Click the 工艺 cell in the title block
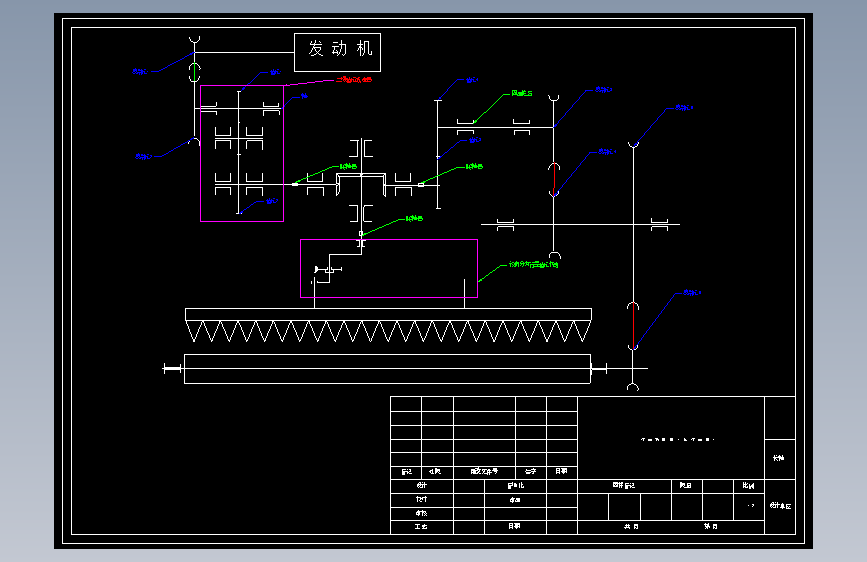The width and height of the screenshot is (867, 562). [x=422, y=527]
